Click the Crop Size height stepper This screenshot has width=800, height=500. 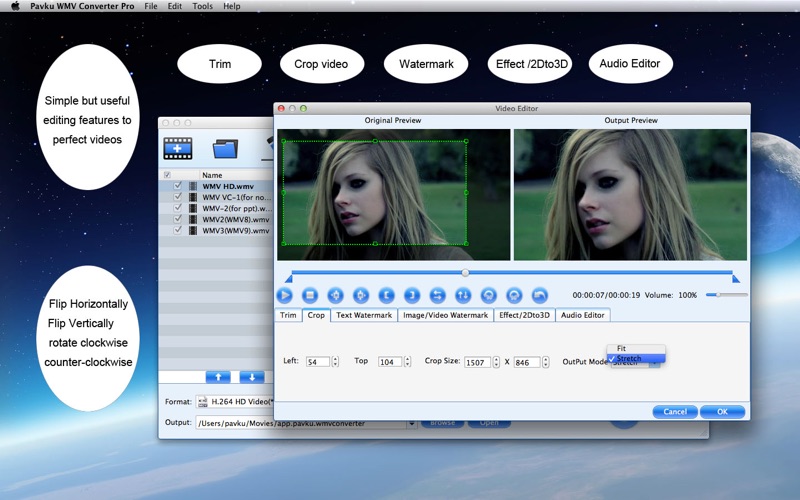(545, 362)
